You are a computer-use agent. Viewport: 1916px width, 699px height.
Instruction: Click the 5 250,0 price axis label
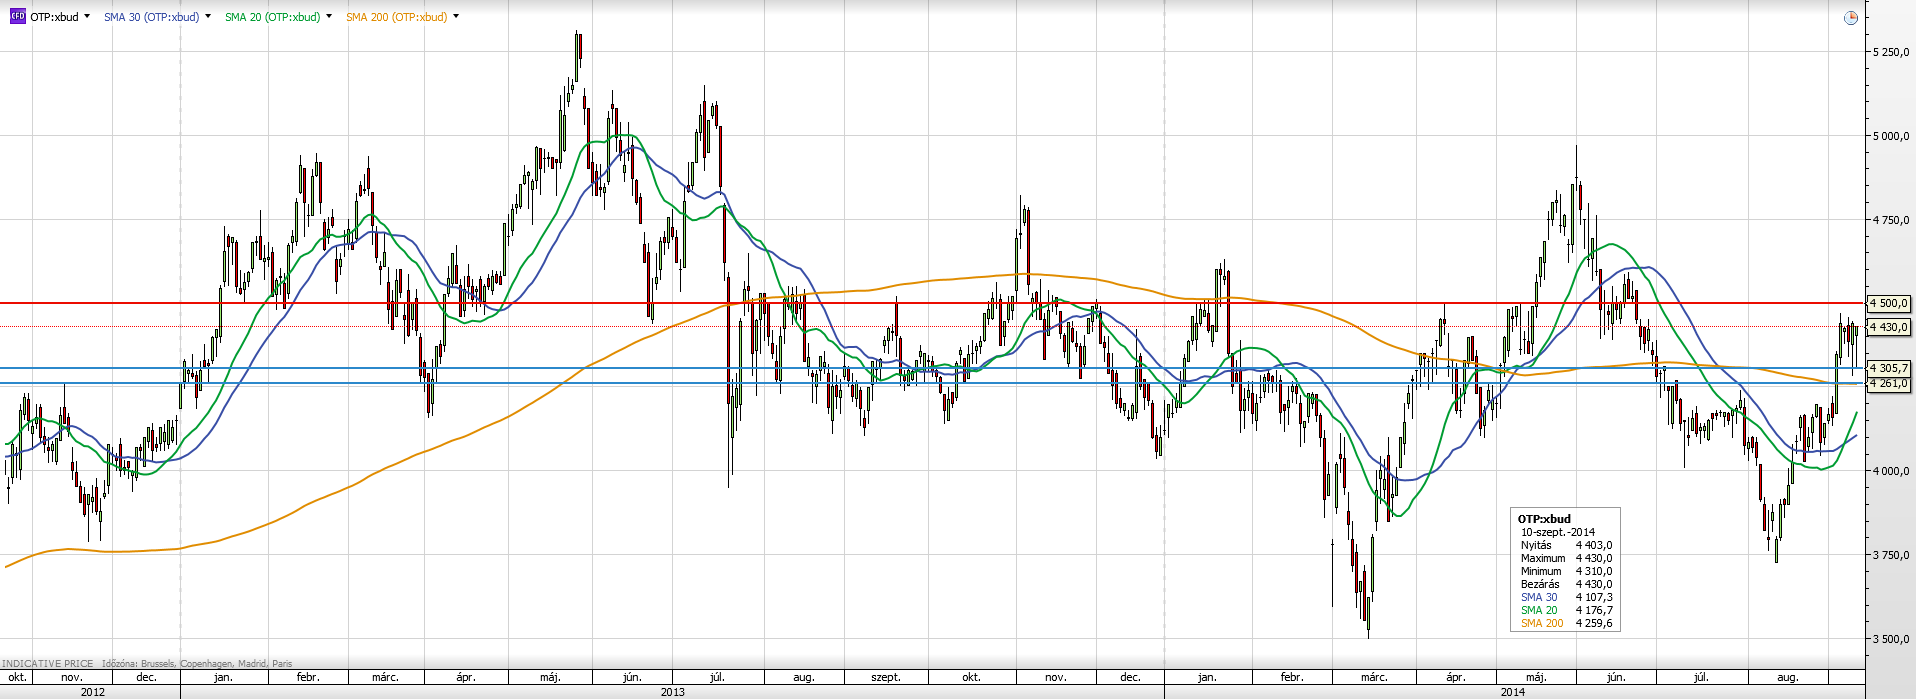[x=1890, y=52]
